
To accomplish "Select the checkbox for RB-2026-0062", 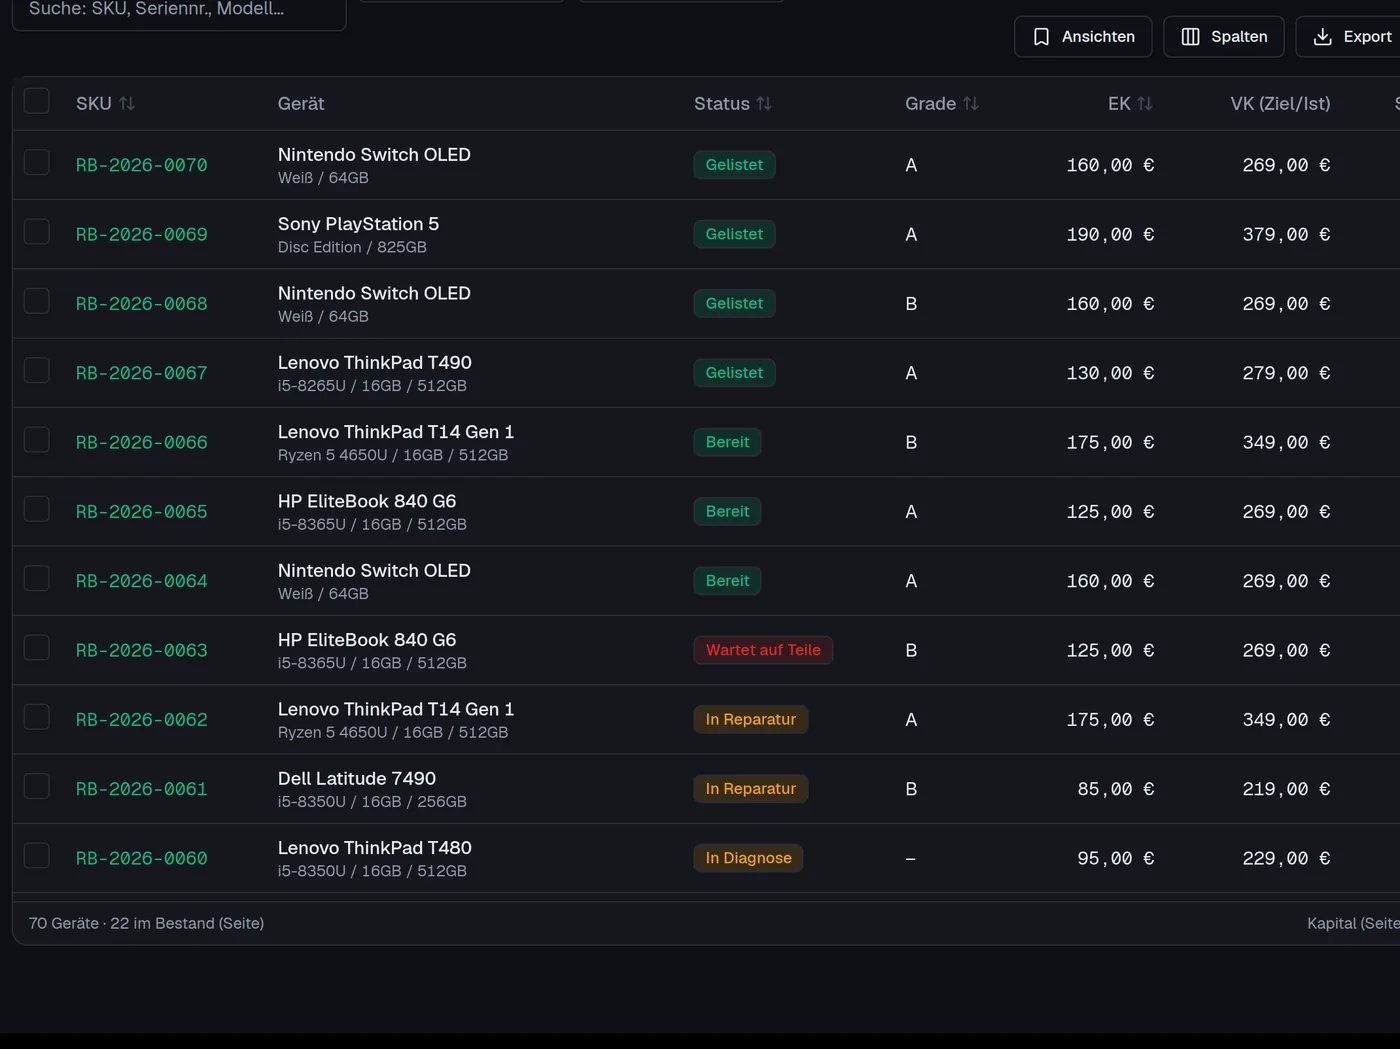I will (x=37, y=717).
